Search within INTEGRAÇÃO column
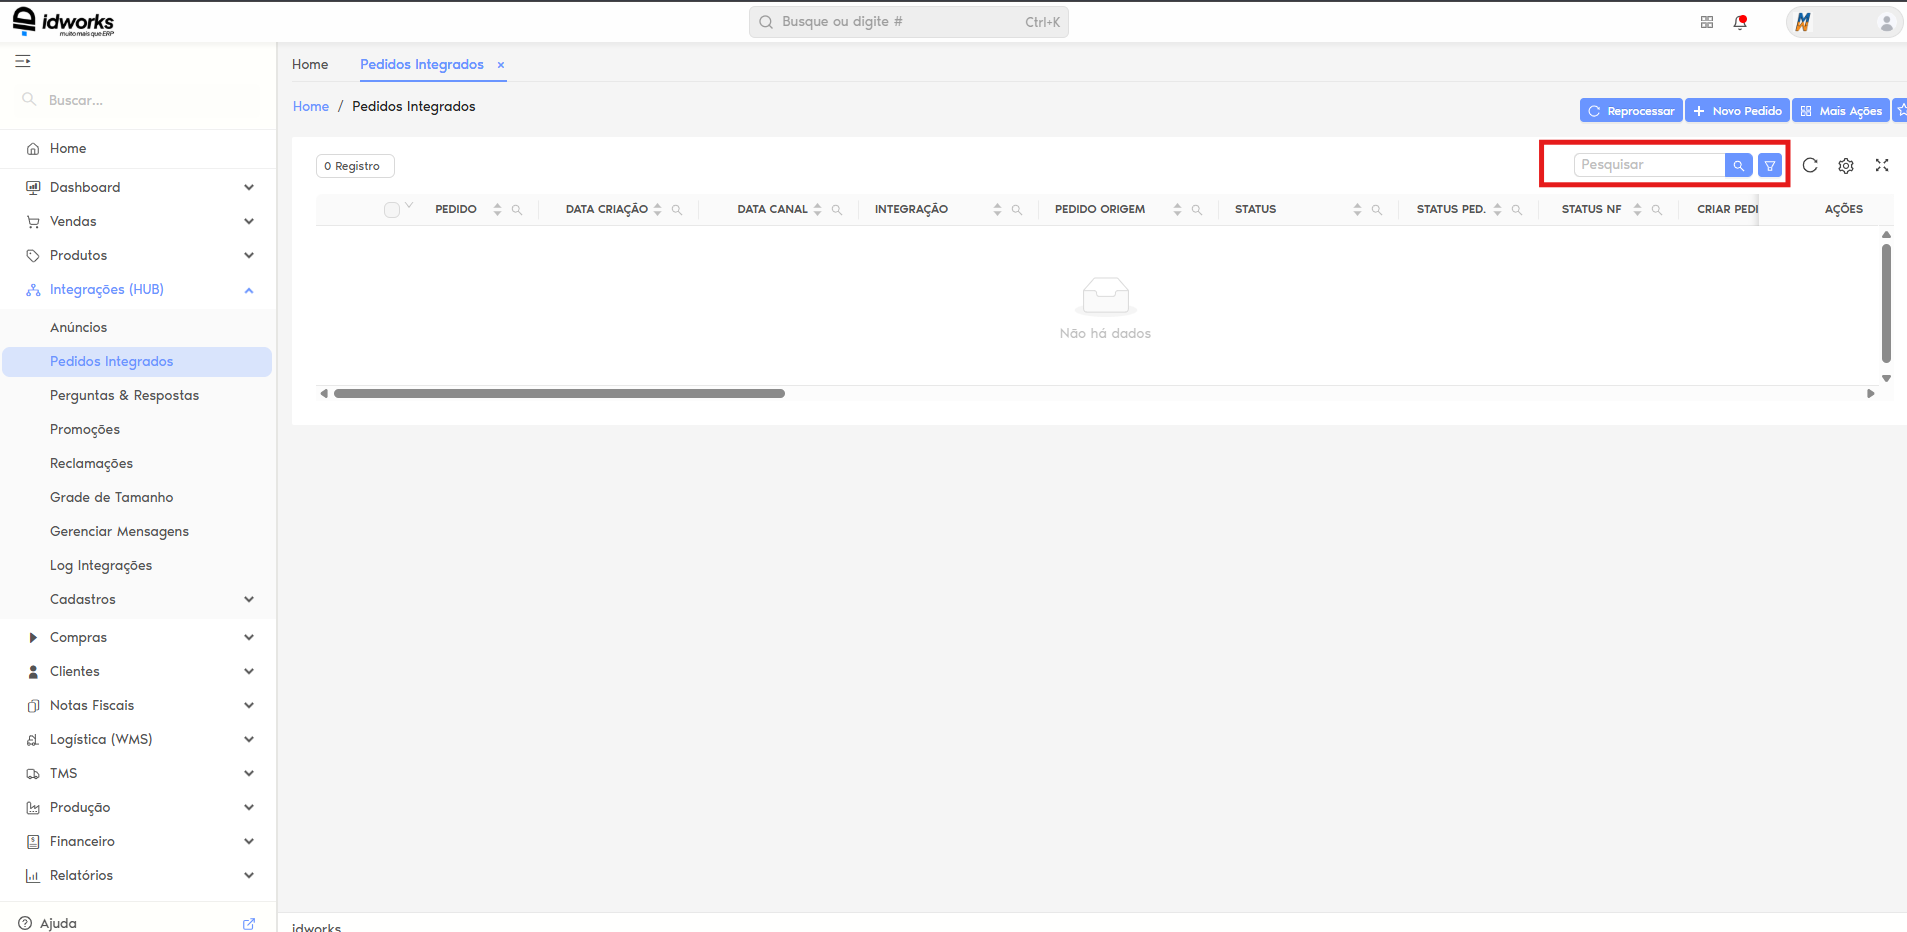 click(x=1017, y=209)
